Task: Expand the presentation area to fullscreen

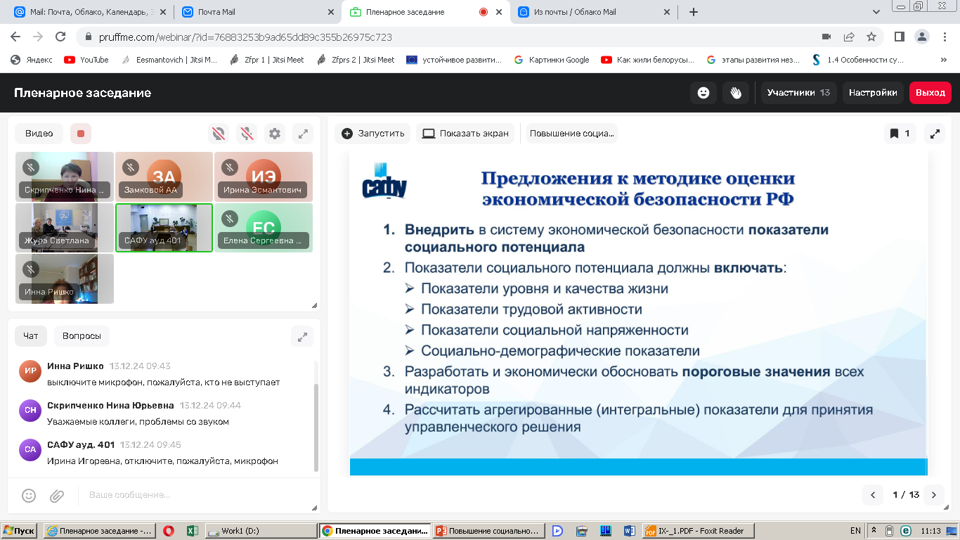Action: pos(935,133)
